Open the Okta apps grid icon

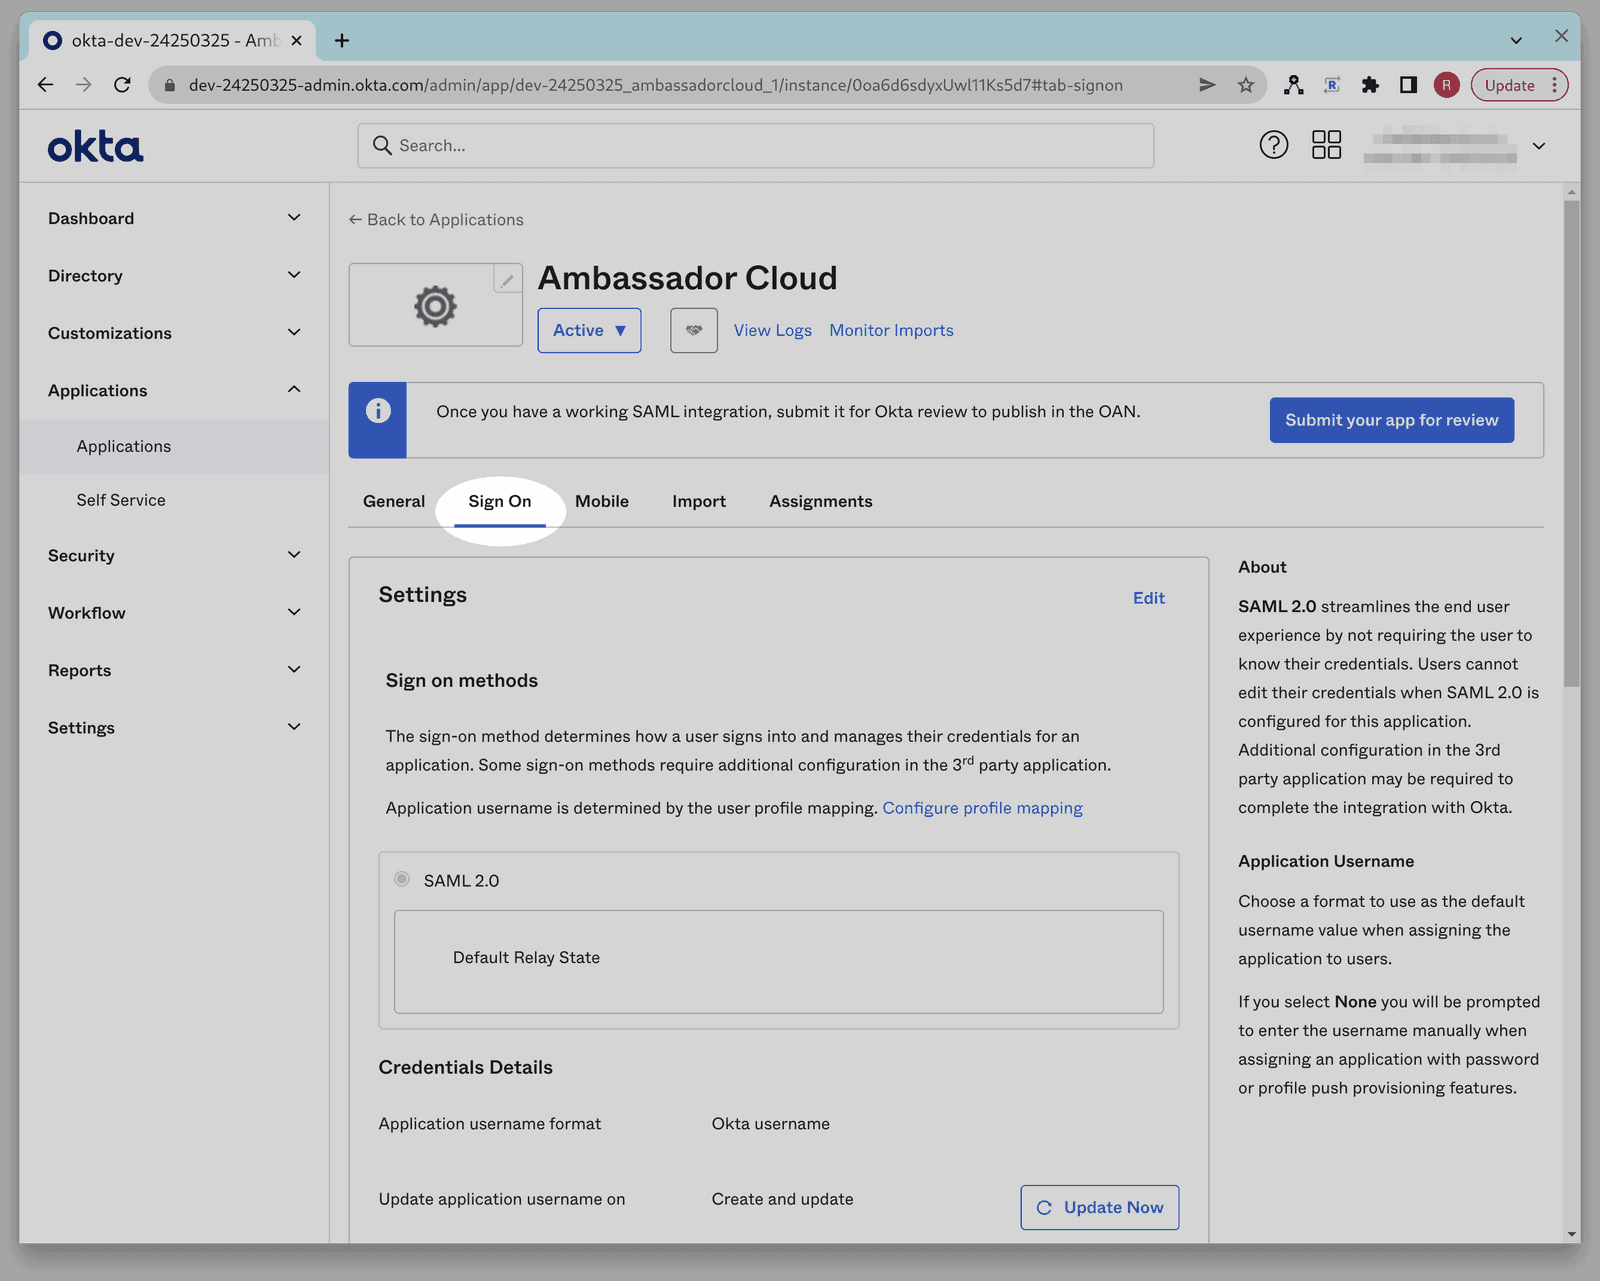click(x=1326, y=145)
